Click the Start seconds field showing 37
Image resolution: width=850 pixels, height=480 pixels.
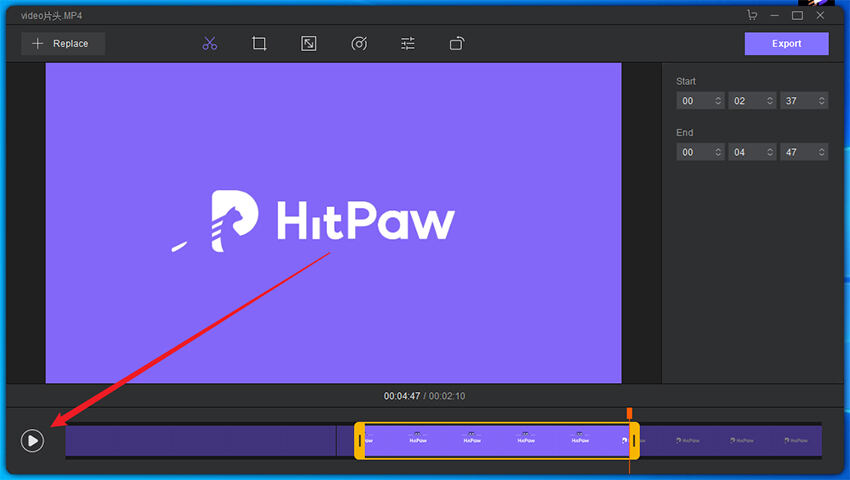(804, 101)
